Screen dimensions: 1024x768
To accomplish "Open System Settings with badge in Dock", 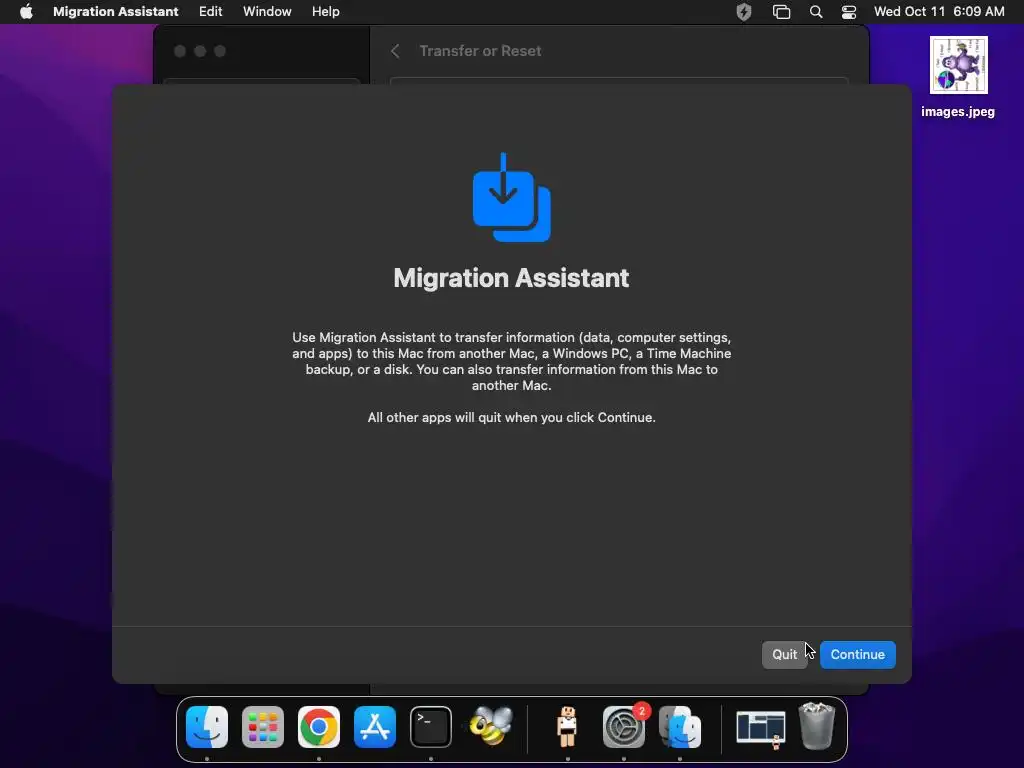I will (x=624, y=727).
